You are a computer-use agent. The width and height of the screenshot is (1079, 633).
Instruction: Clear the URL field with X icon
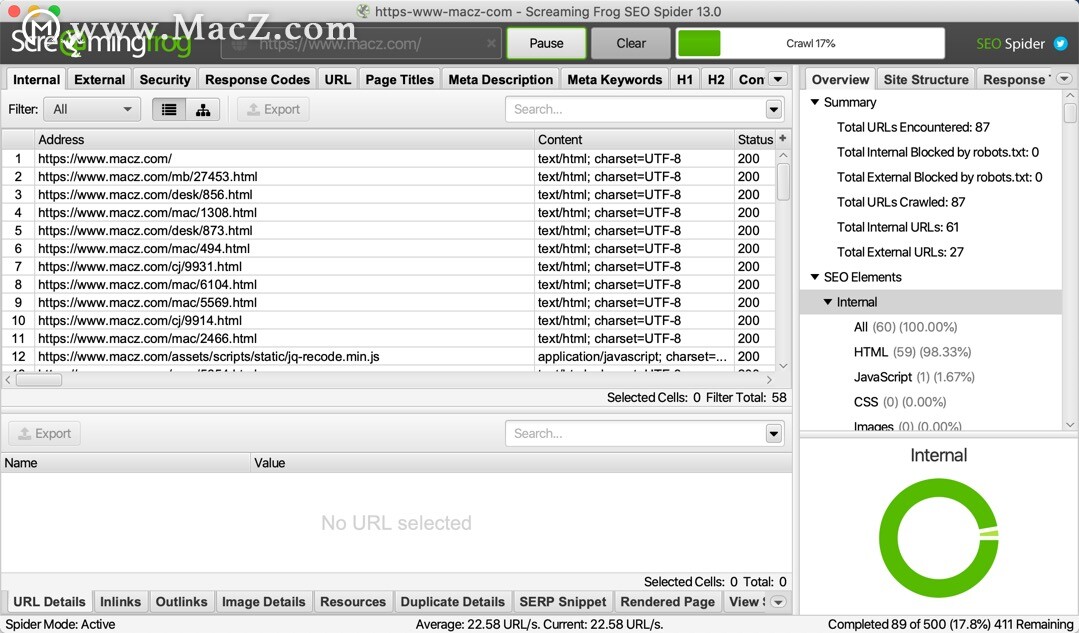[x=491, y=43]
